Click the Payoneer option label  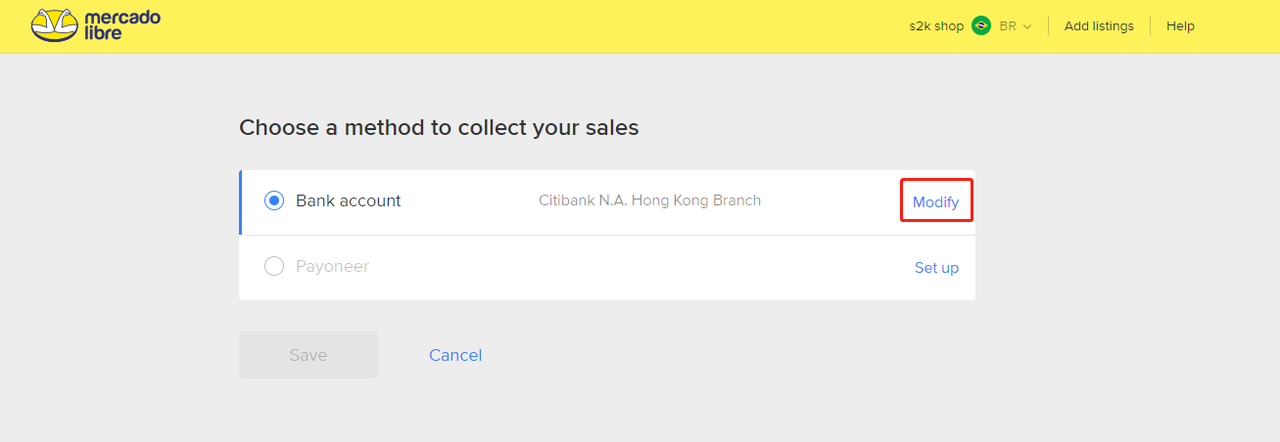pyautogui.click(x=332, y=267)
